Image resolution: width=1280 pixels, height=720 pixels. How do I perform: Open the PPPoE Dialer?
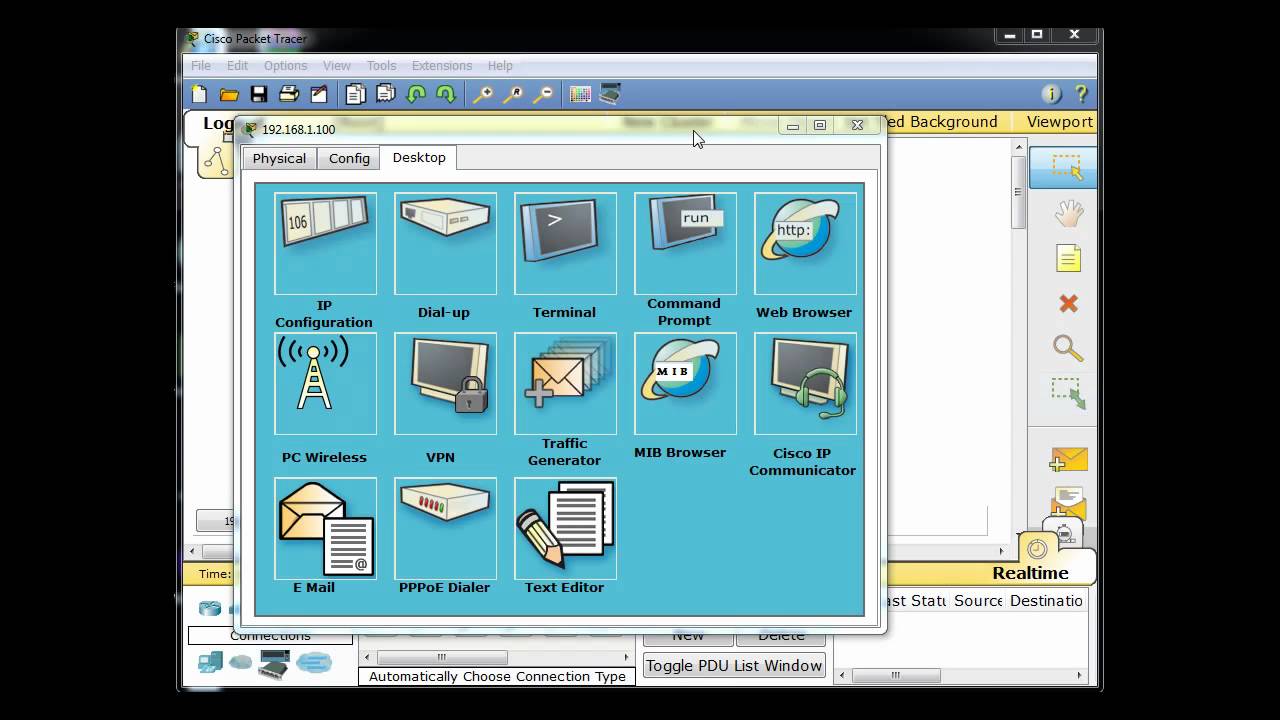click(x=445, y=529)
